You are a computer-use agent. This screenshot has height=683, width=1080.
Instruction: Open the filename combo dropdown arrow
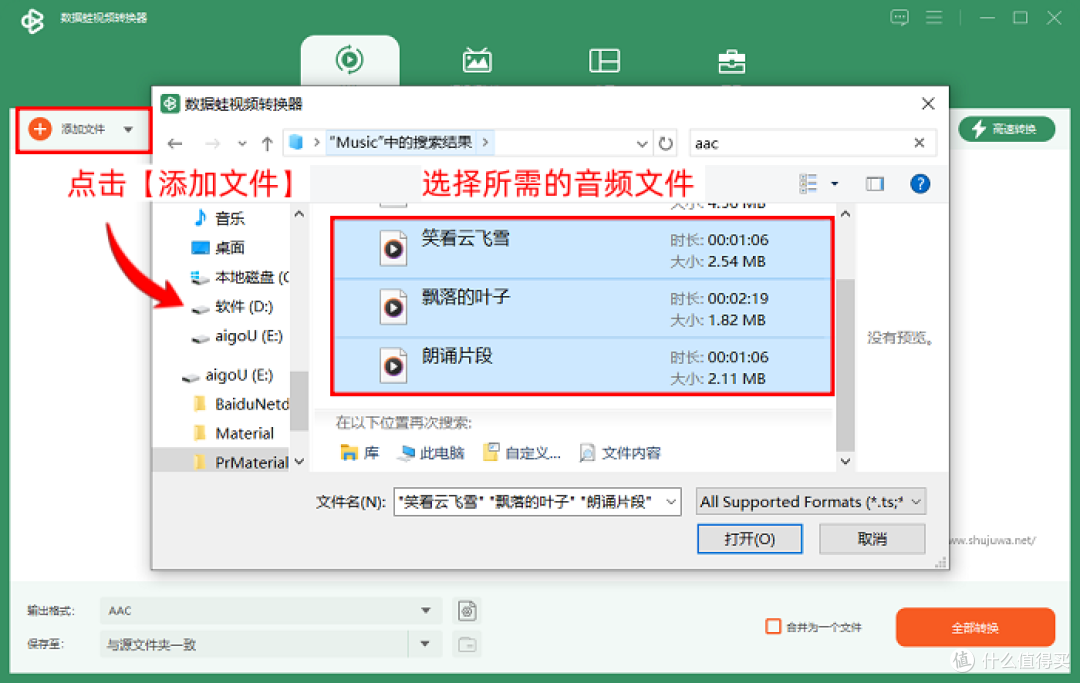click(x=671, y=502)
